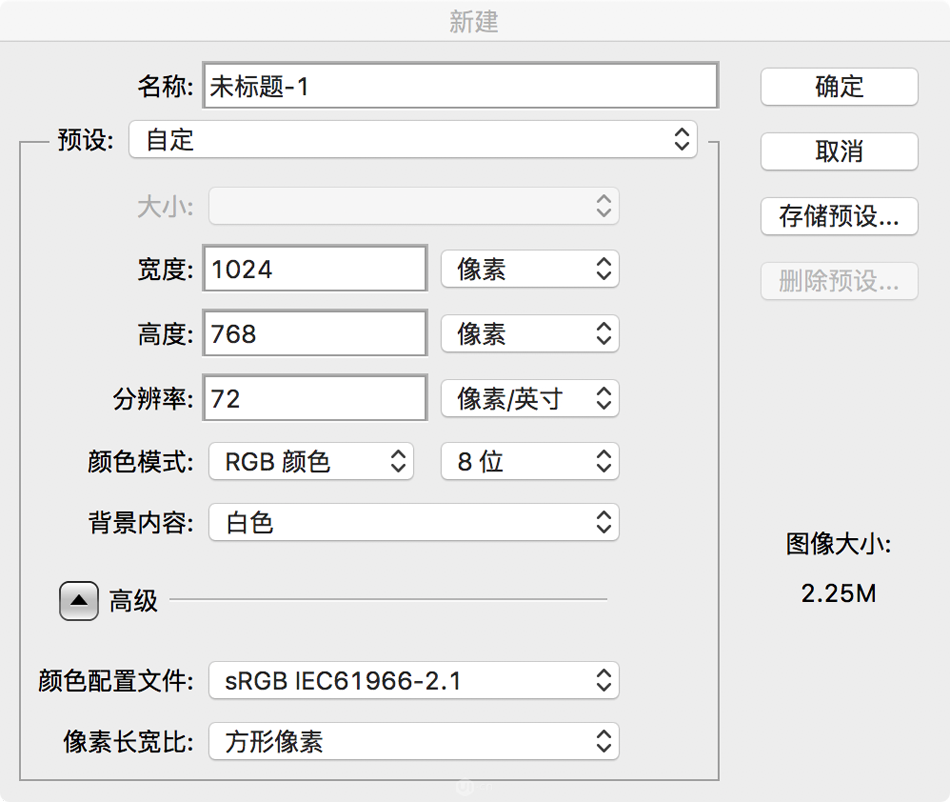This screenshot has height=802, width=950.
Task: Click the 图像大小 value 2.25M
Action: point(839,594)
